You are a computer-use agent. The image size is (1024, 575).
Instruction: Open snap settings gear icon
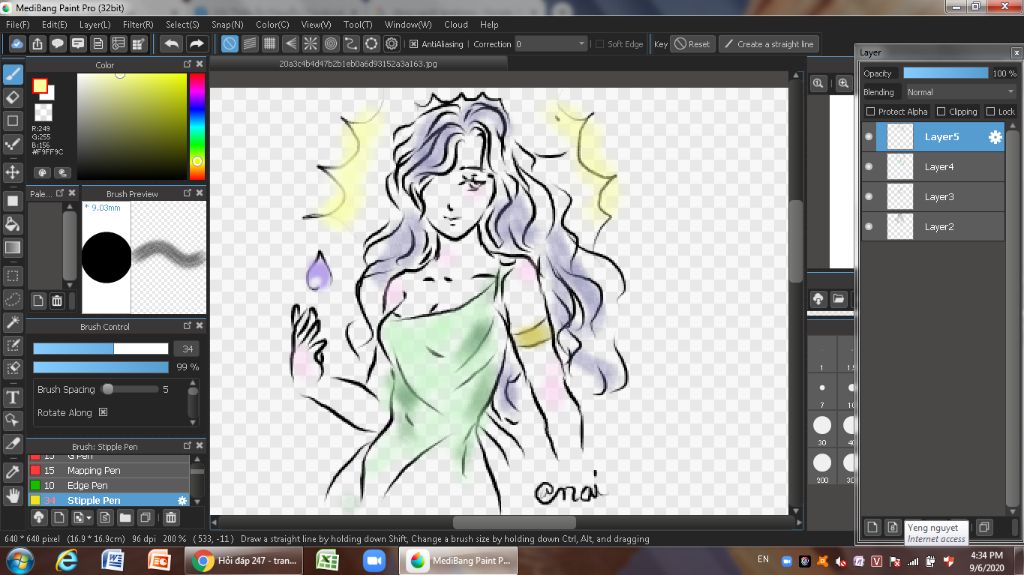coord(391,44)
